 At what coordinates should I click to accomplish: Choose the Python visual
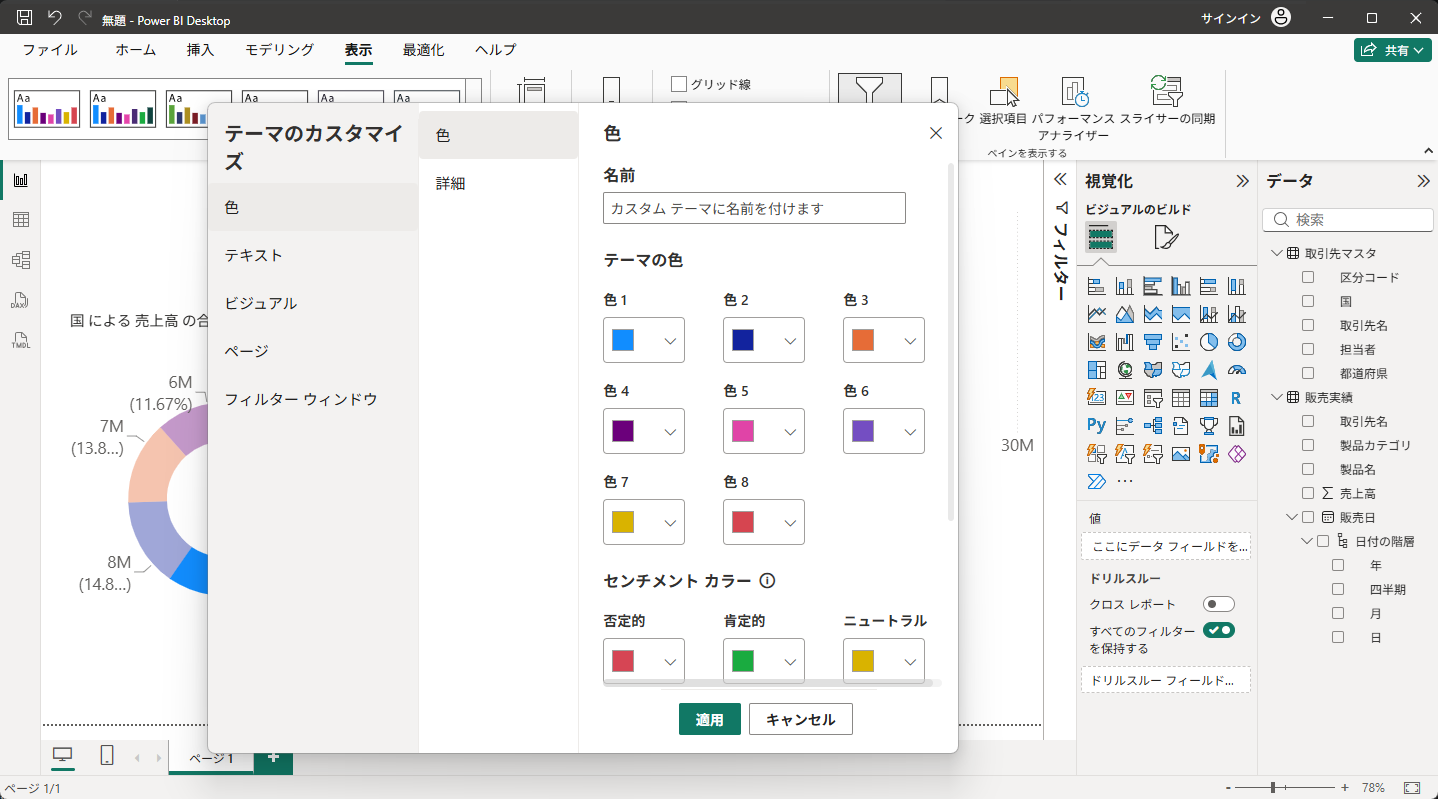[1097, 426]
